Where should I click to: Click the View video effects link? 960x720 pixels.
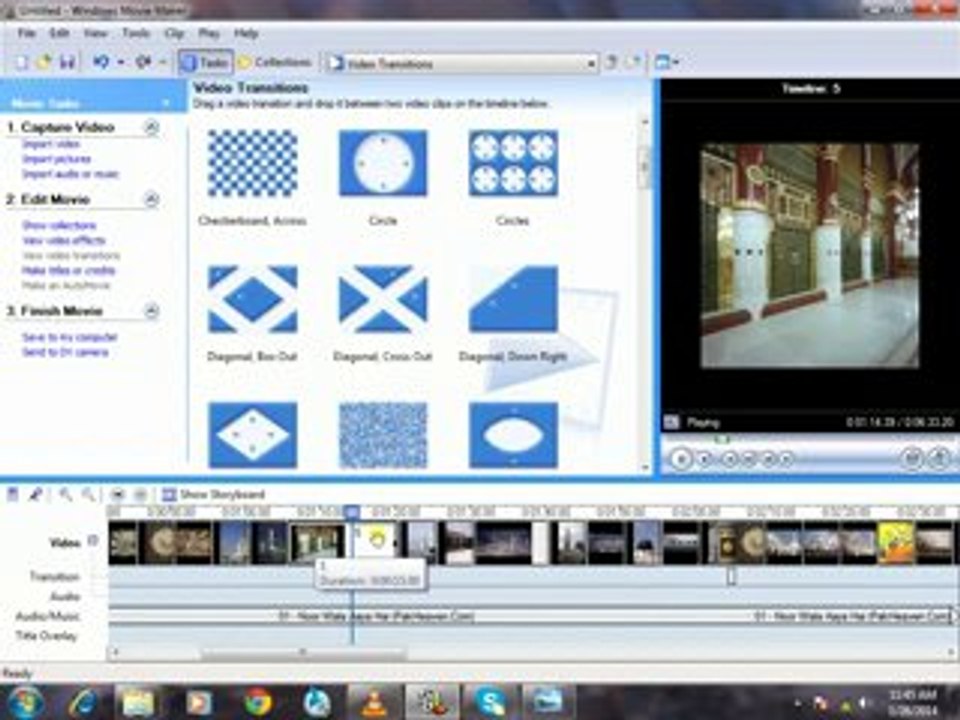click(64, 241)
